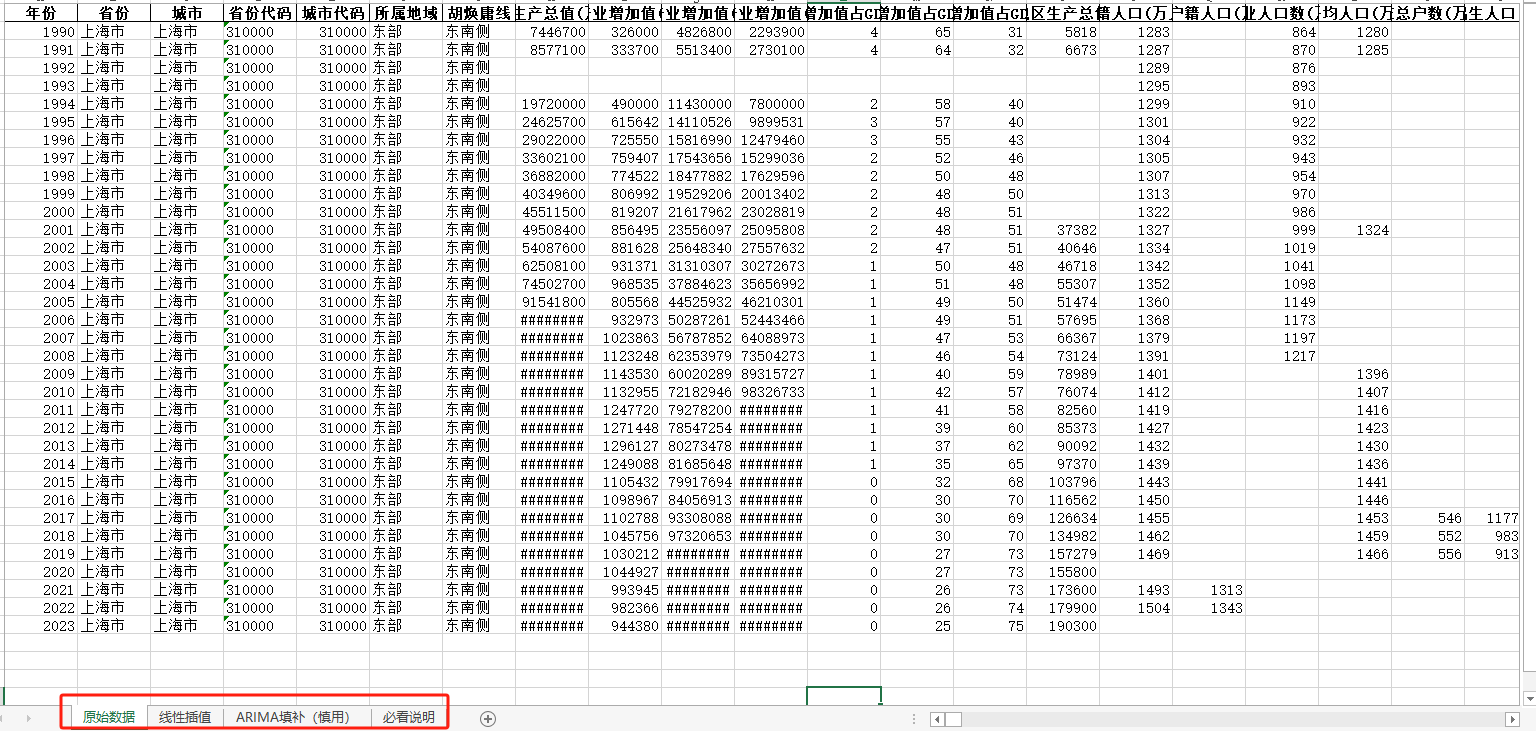The image size is (1536, 731).
Task: Click the cell containing 8577100
Action: click(x=552, y=50)
